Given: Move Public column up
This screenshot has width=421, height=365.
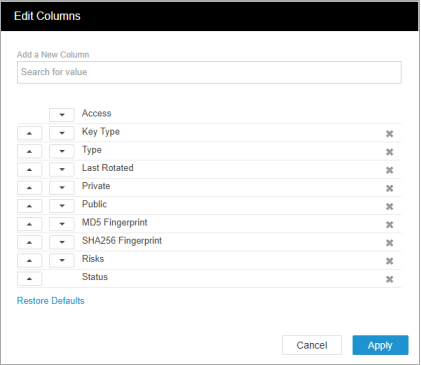Looking at the screenshot, I should [x=29, y=206].
